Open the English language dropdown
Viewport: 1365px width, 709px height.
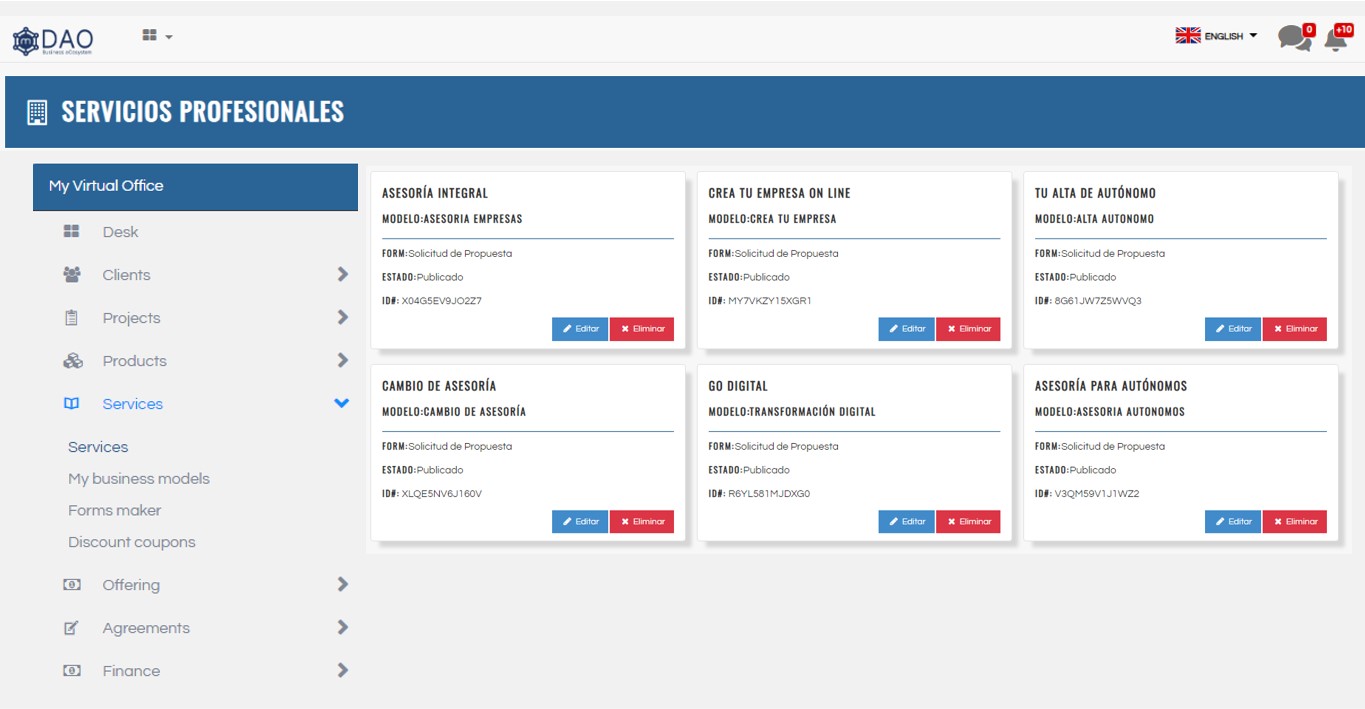tap(1216, 36)
